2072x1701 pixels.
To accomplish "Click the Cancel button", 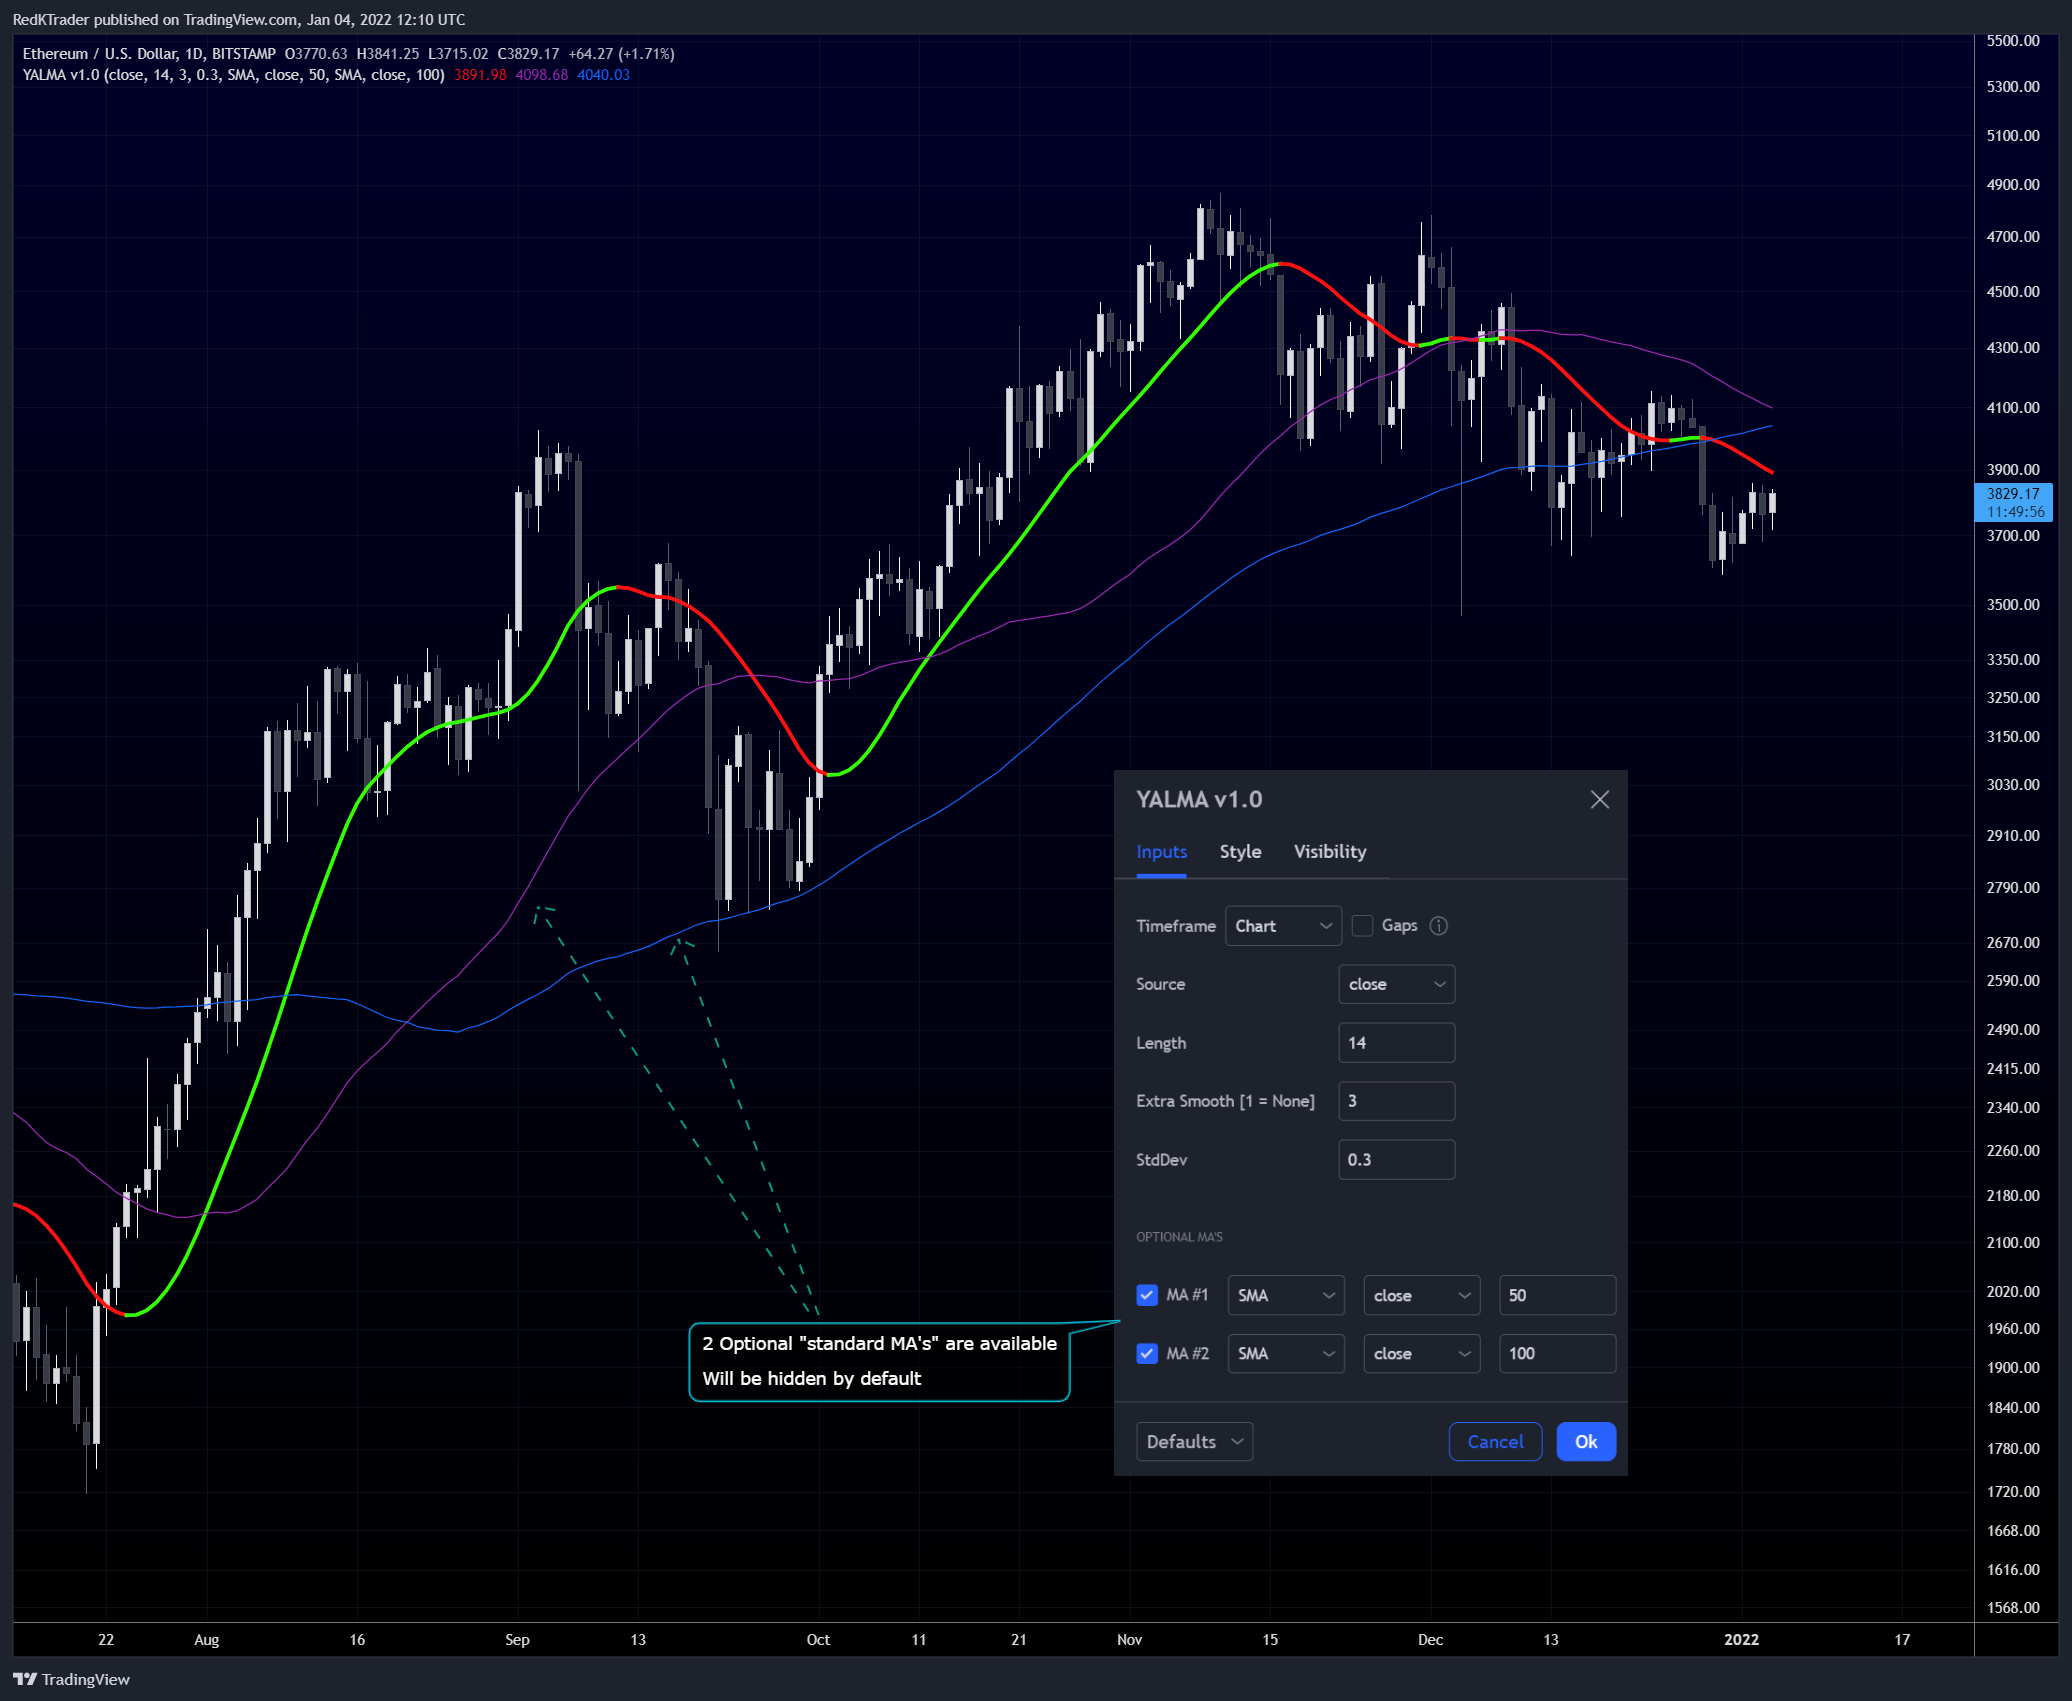I will 1495,1441.
